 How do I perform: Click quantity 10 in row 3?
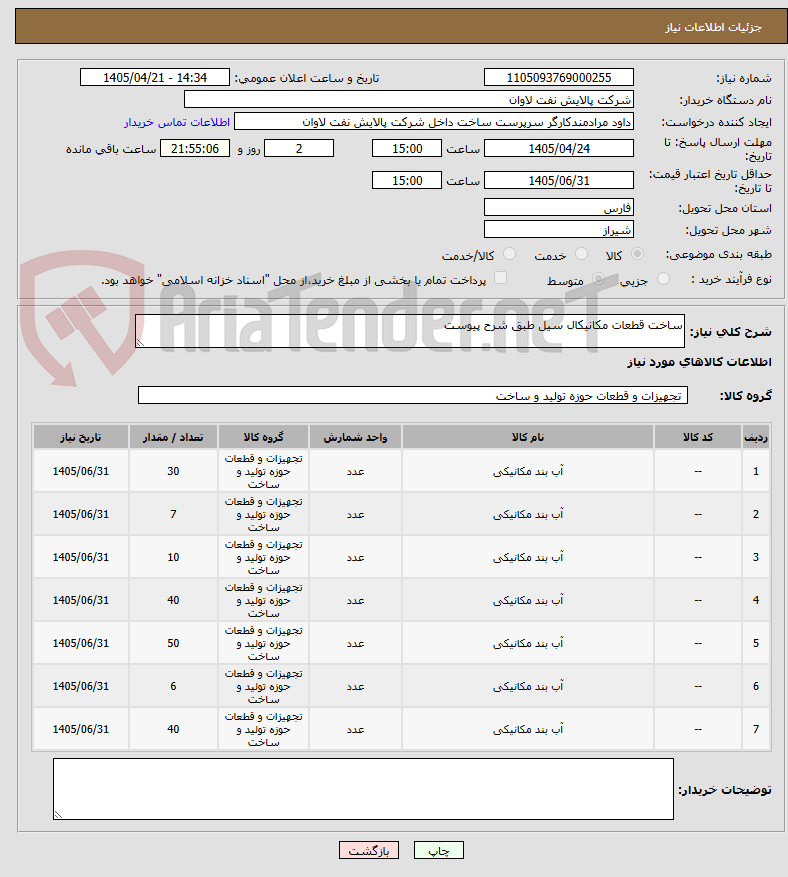[173, 557]
